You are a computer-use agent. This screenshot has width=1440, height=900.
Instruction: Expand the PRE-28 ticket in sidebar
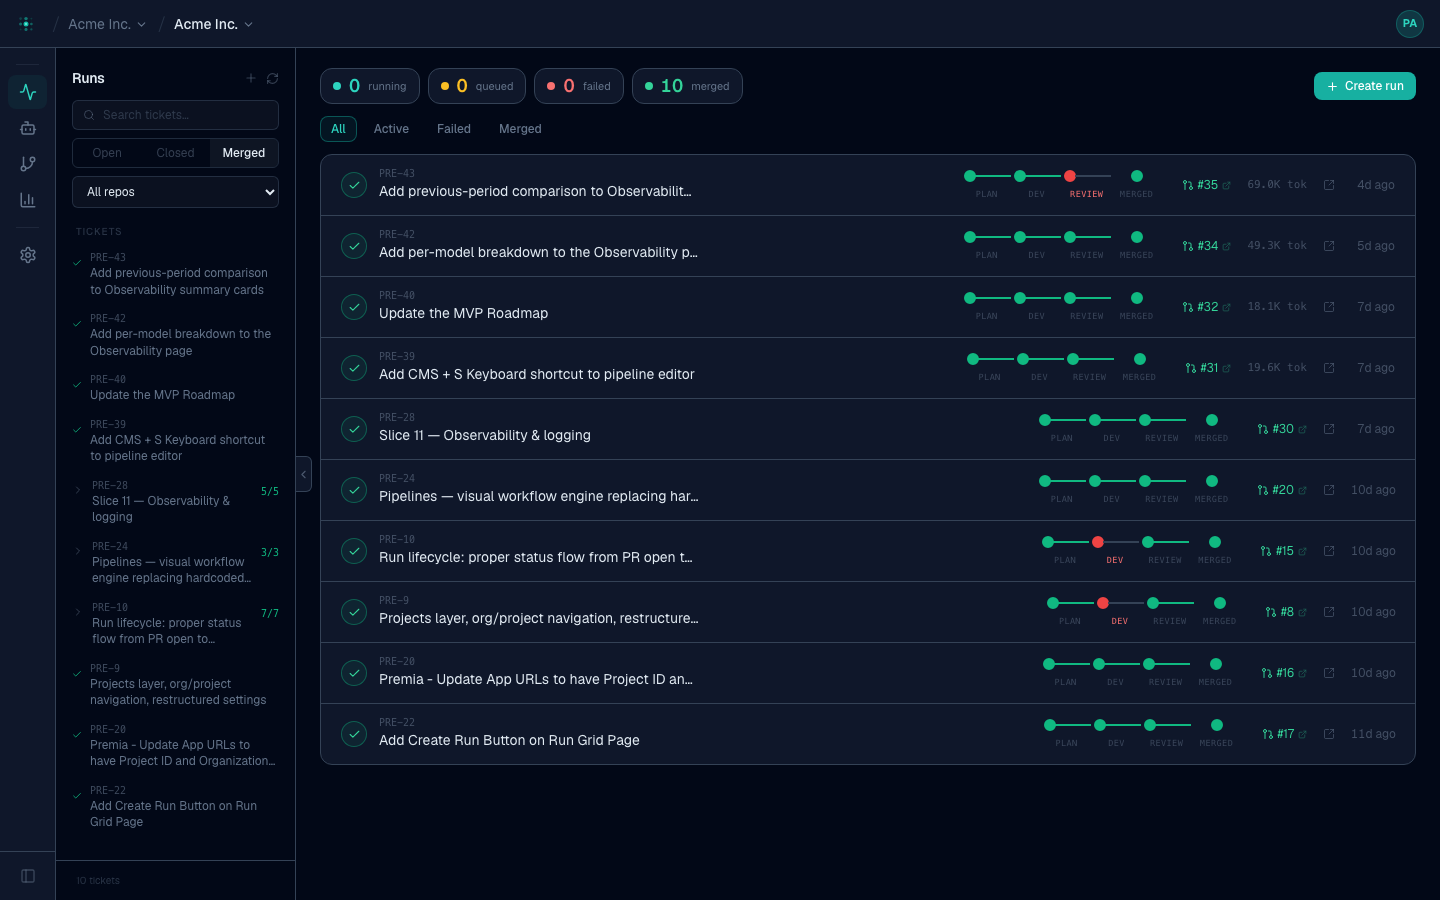tap(78, 490)
